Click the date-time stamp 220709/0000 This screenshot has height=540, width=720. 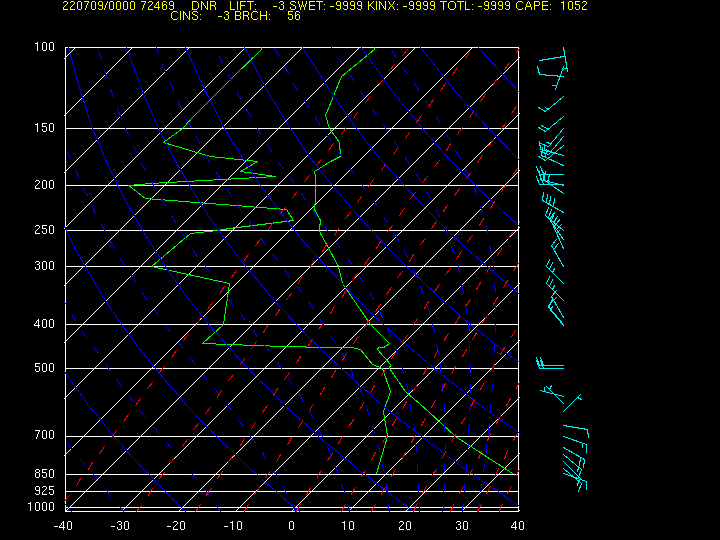pos(99,6)
